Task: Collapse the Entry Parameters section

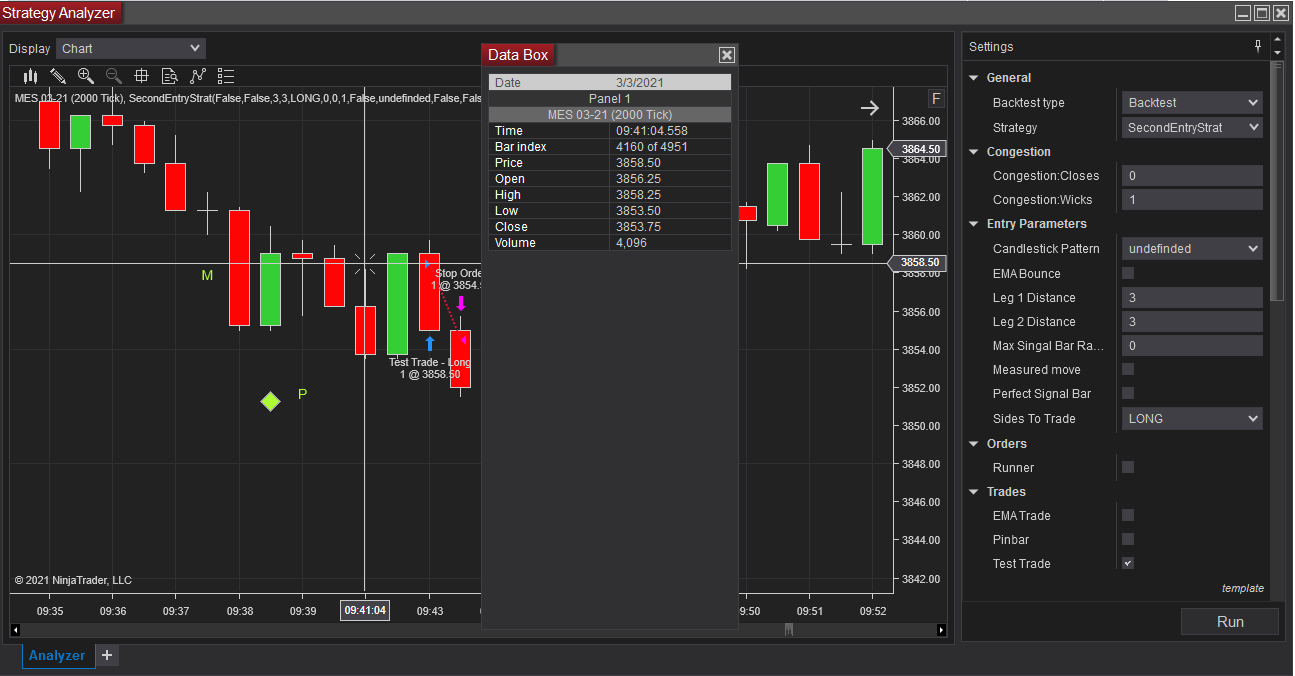Action: point(975,224)
